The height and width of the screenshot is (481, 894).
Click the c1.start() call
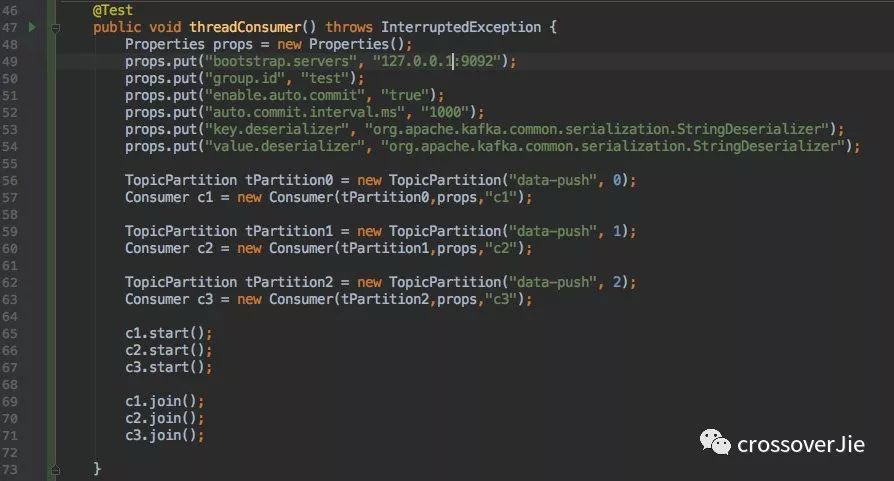point(168,334)
